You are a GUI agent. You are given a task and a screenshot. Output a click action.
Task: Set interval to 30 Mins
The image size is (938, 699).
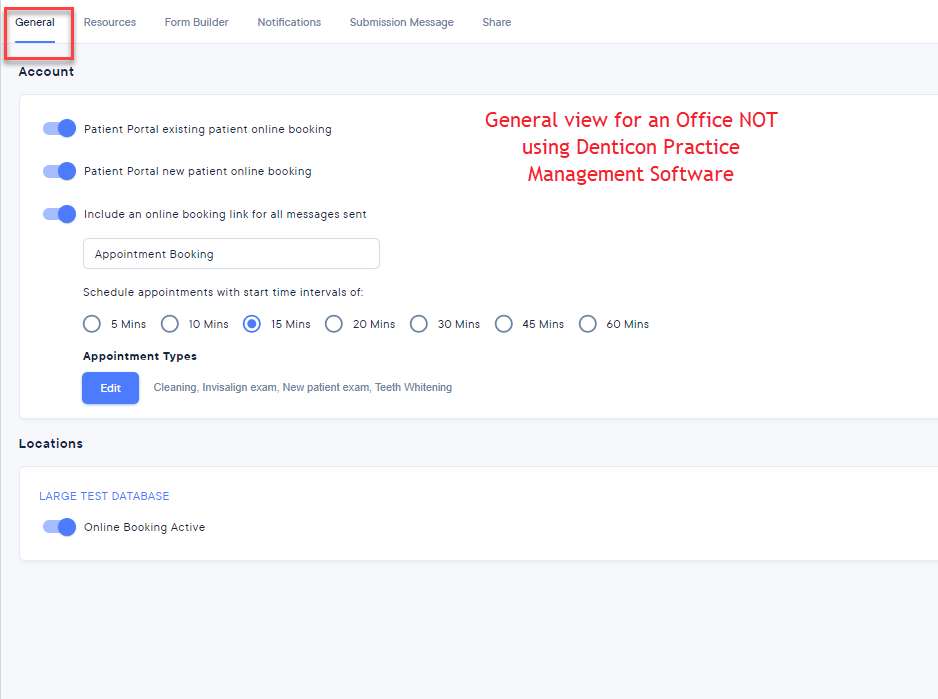click(419, 324)
